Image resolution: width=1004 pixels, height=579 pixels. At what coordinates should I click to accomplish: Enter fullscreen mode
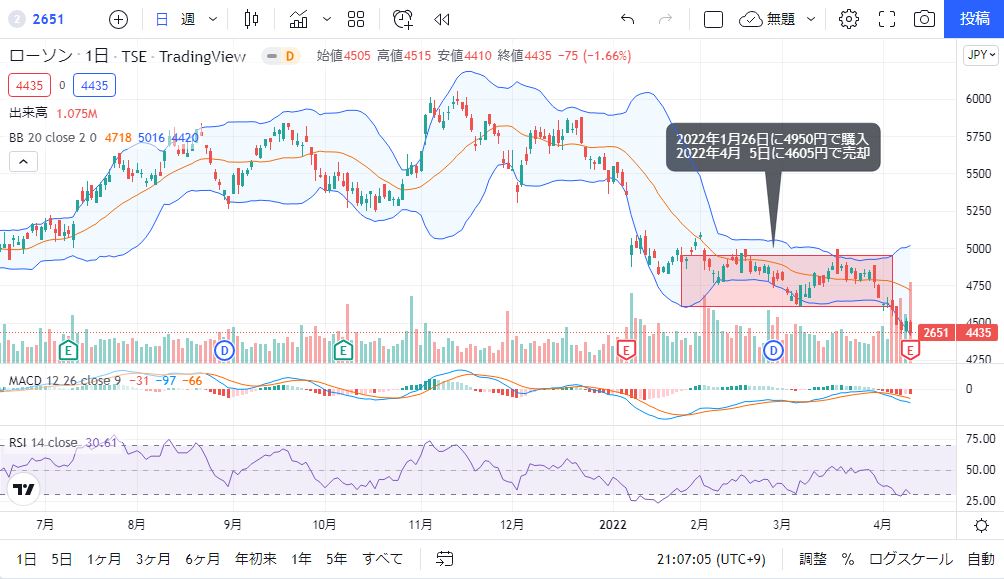[x=886, y=19]
